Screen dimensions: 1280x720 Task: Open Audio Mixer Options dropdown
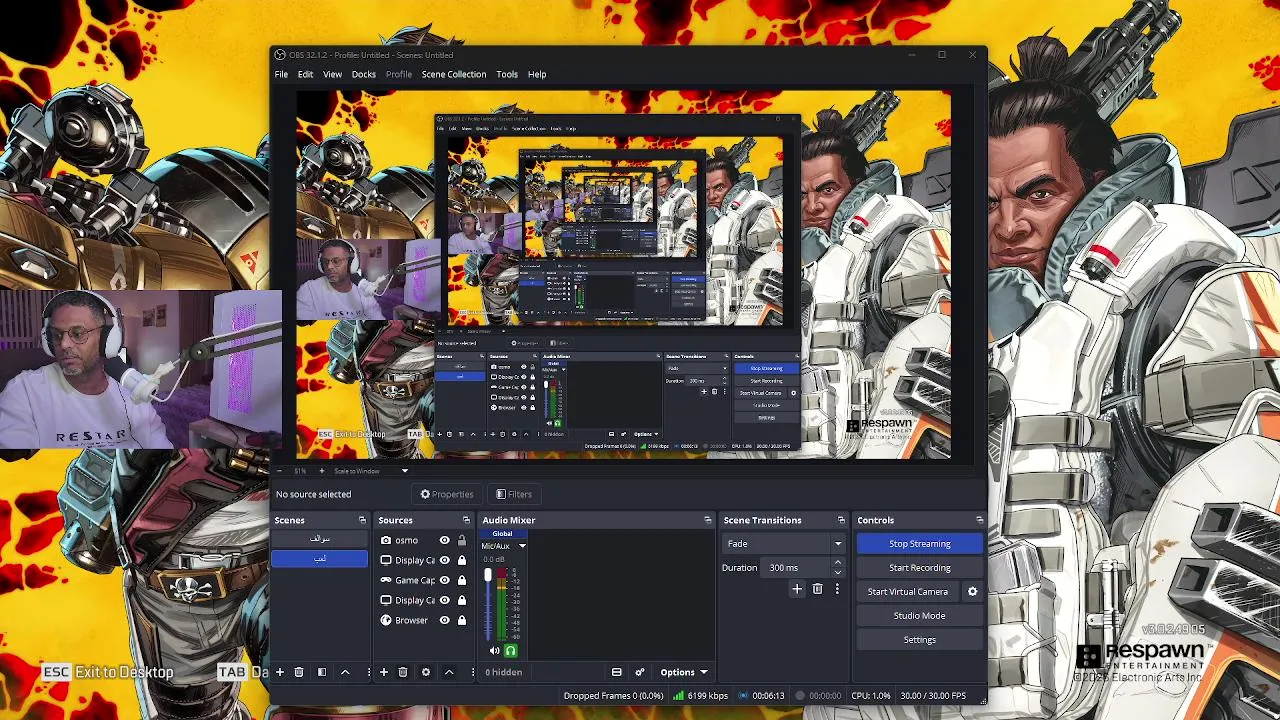[x=683, y=672]
